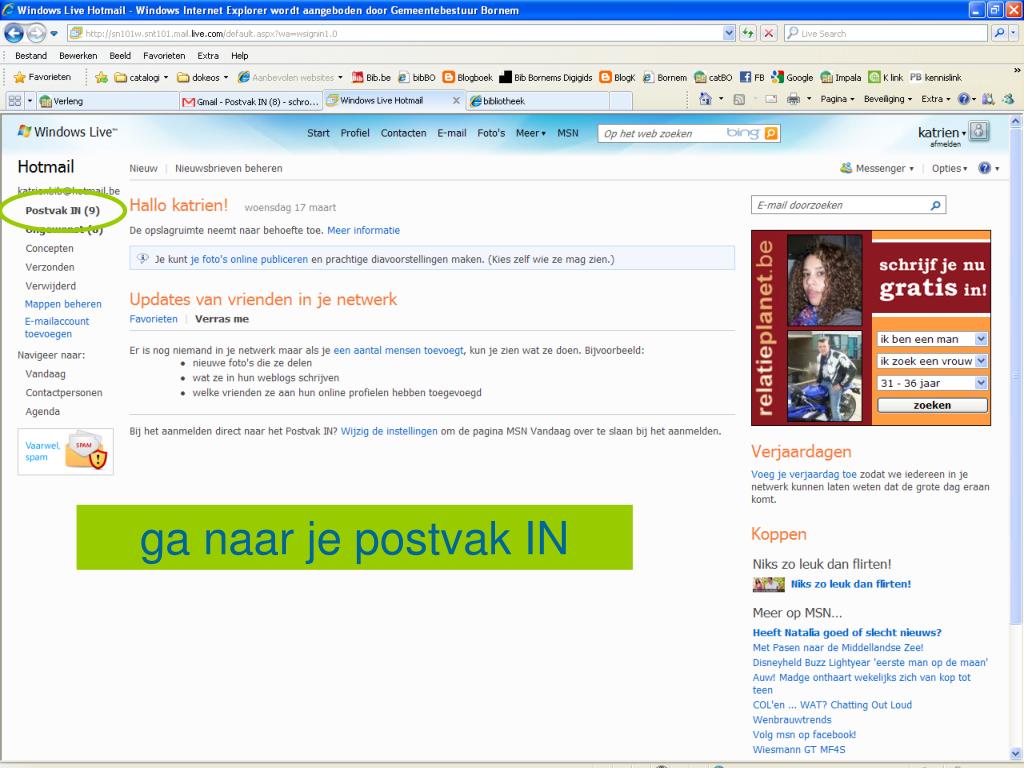Open the kennislink bookmark
This screenshot has height=768, width=1024.
[936, 77]
